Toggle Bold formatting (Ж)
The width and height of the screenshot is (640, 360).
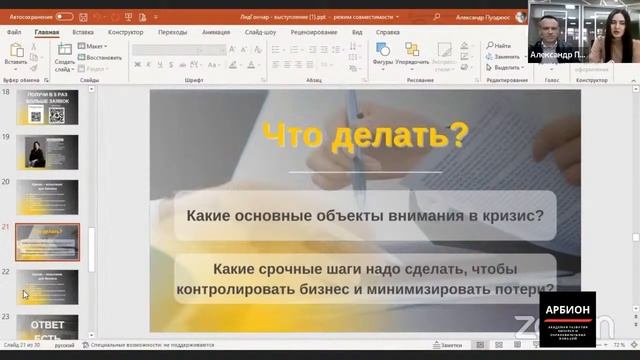(x=138, y=65)
